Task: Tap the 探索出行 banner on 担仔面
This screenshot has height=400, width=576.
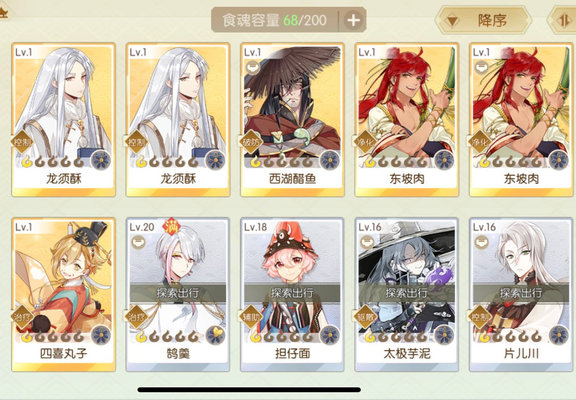Action: 292,293
